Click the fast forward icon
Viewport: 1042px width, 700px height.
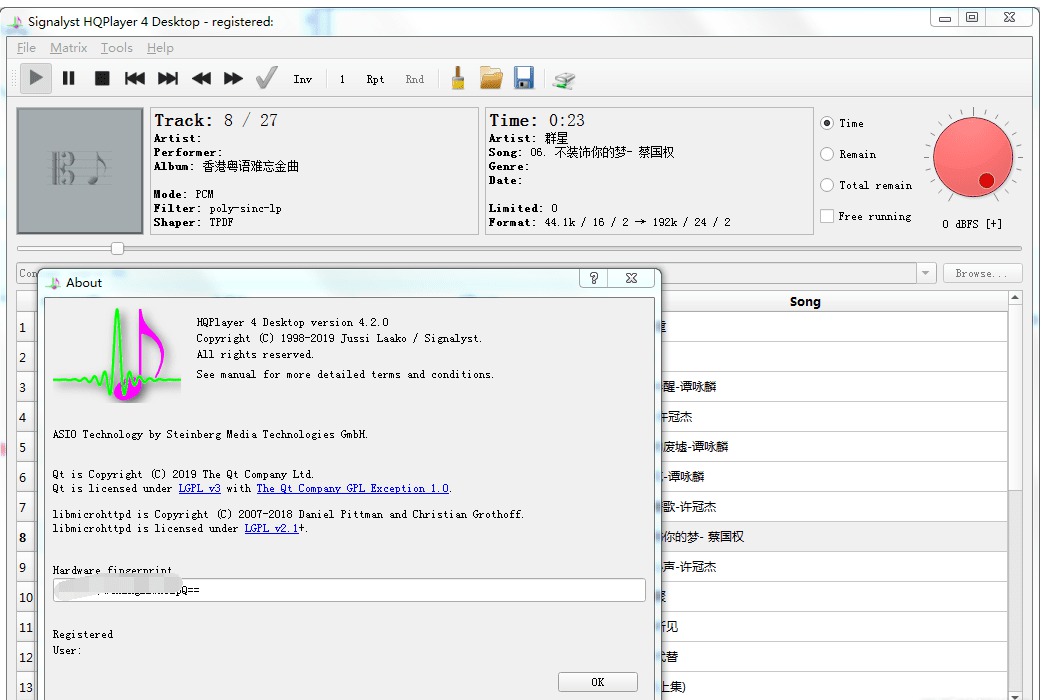233,78
